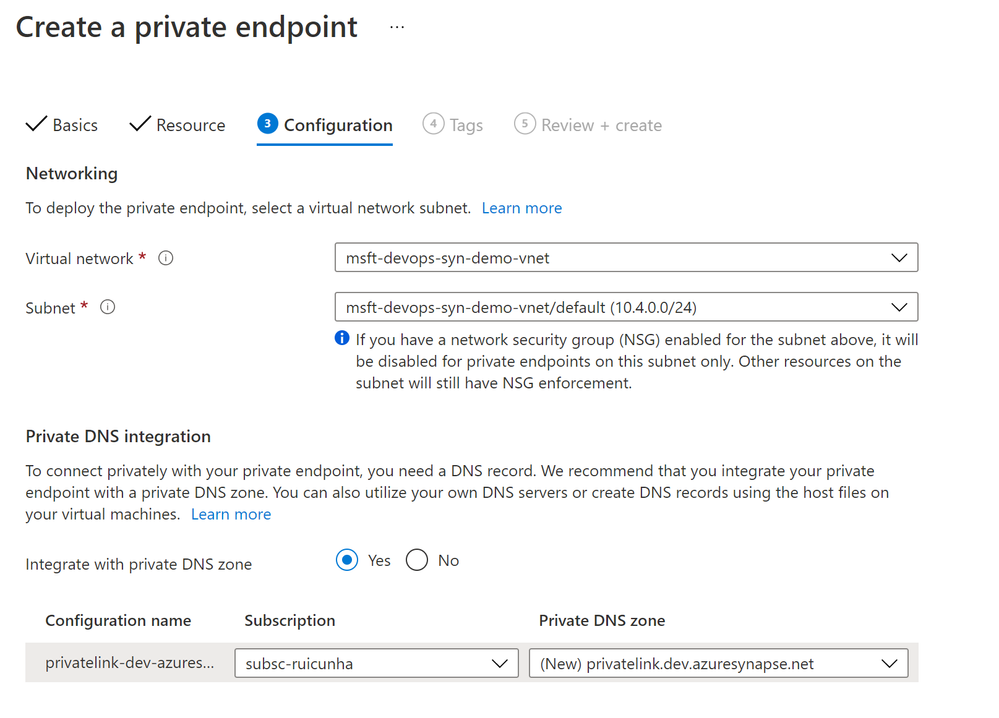Expand the Subnet dropdown

point(626,307)
